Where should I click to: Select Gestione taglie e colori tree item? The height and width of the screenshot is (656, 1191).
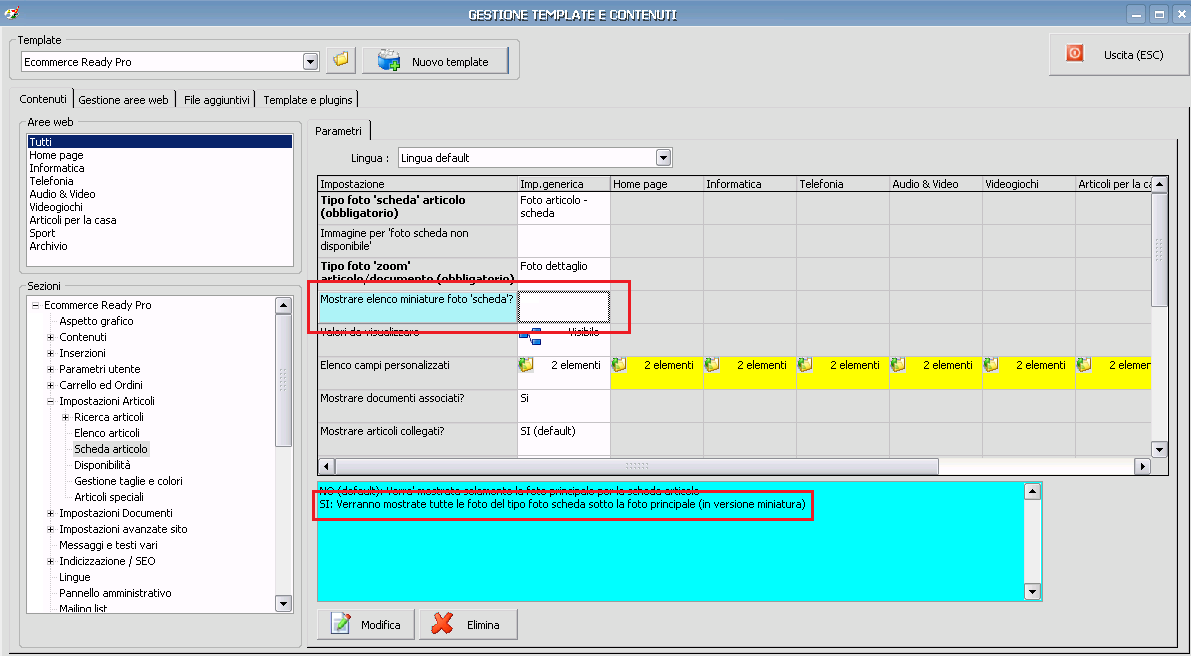coord(128,481)
